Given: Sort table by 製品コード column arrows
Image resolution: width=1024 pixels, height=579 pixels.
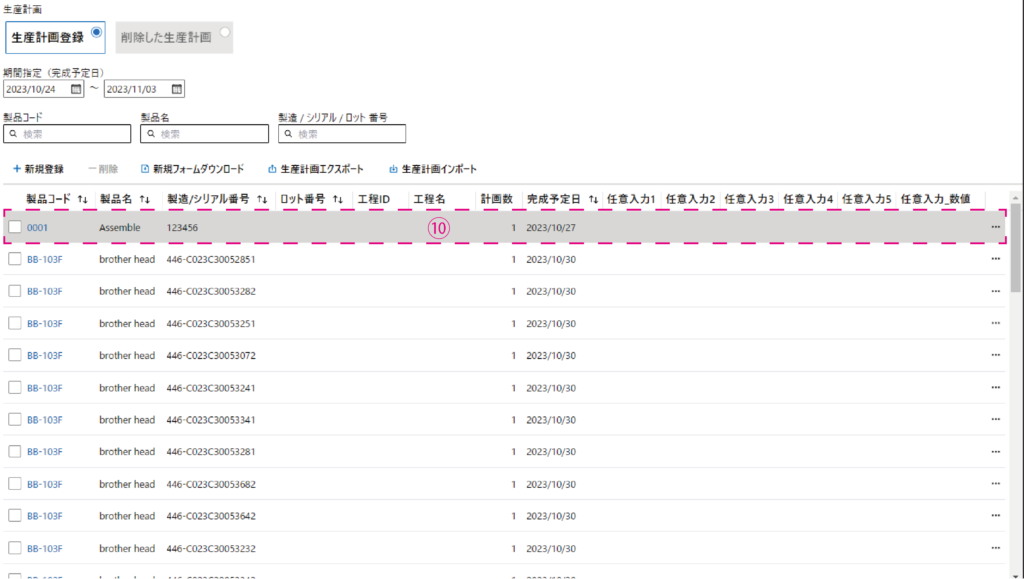Looking at the screenshot, I should (83, 199).
